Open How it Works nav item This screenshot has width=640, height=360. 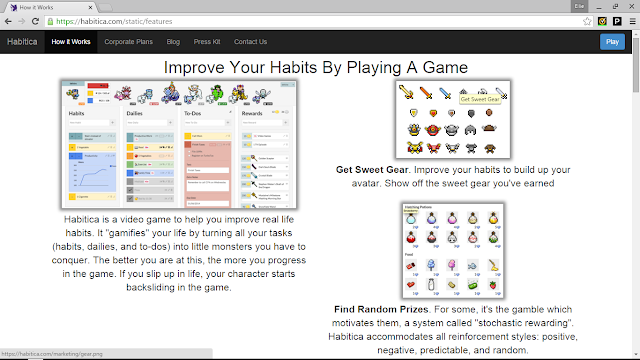click(71, 42)
